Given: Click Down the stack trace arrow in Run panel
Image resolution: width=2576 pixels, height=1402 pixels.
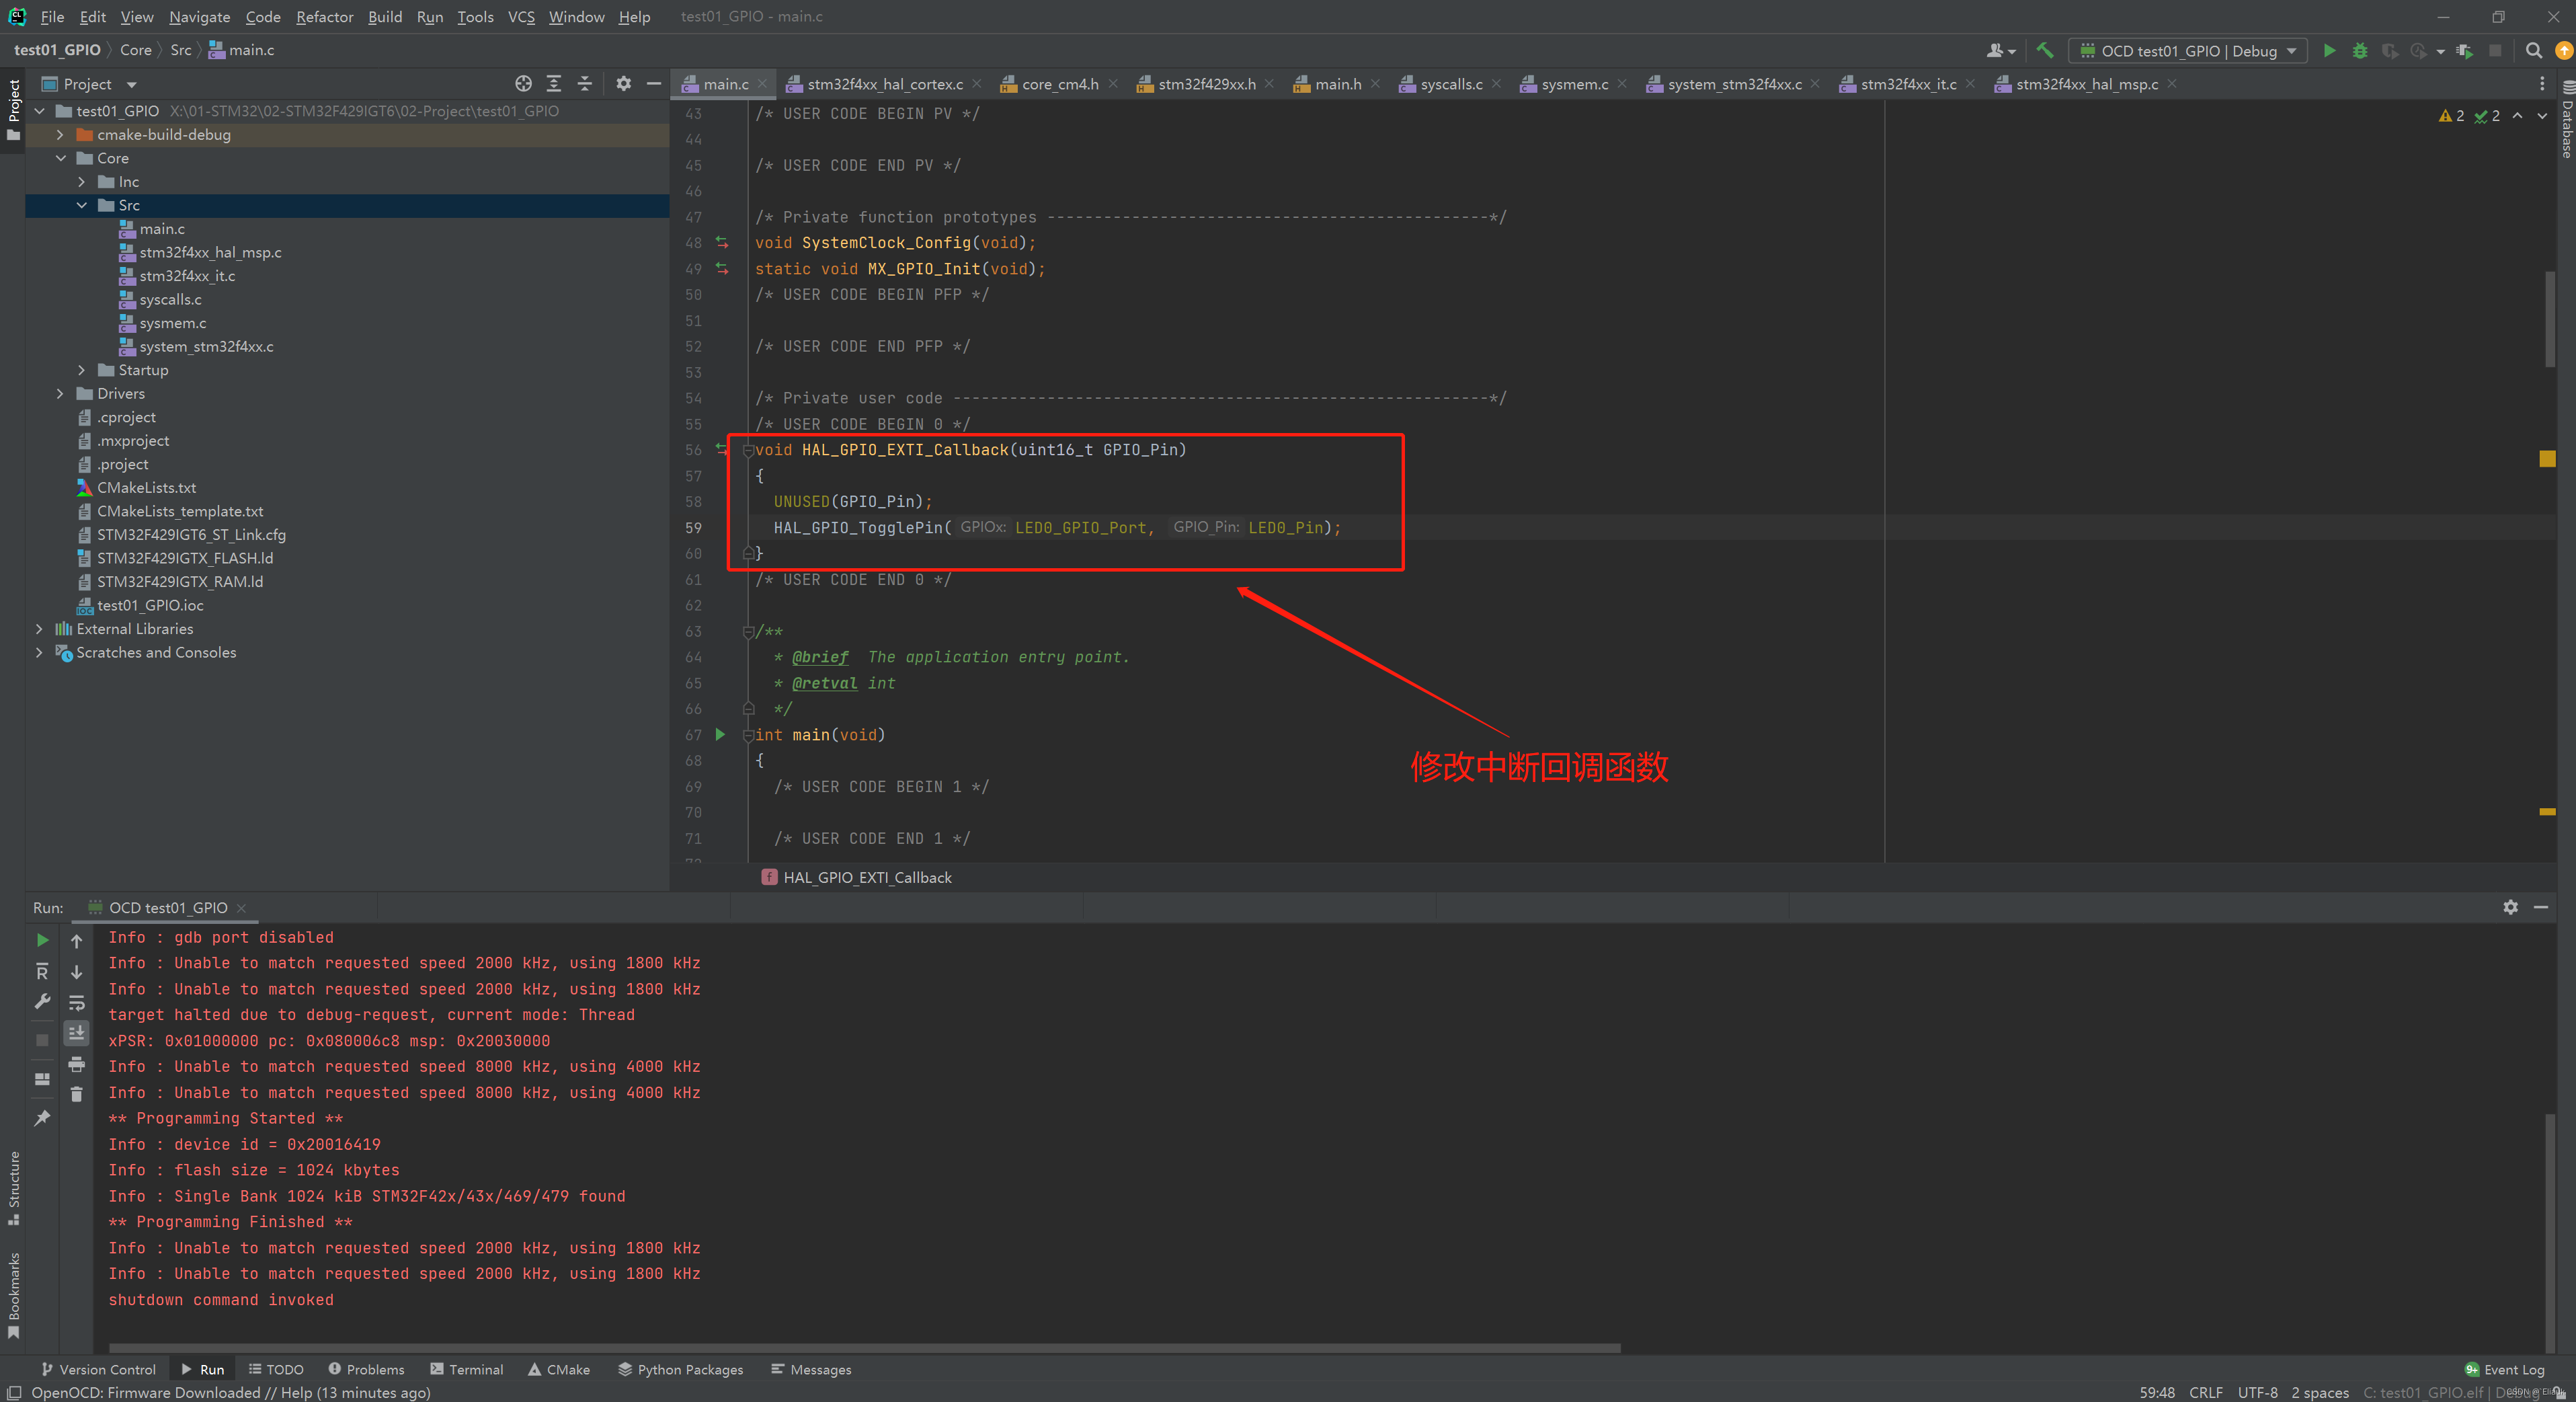Looking at the screenshot, I should coord(76,971).
